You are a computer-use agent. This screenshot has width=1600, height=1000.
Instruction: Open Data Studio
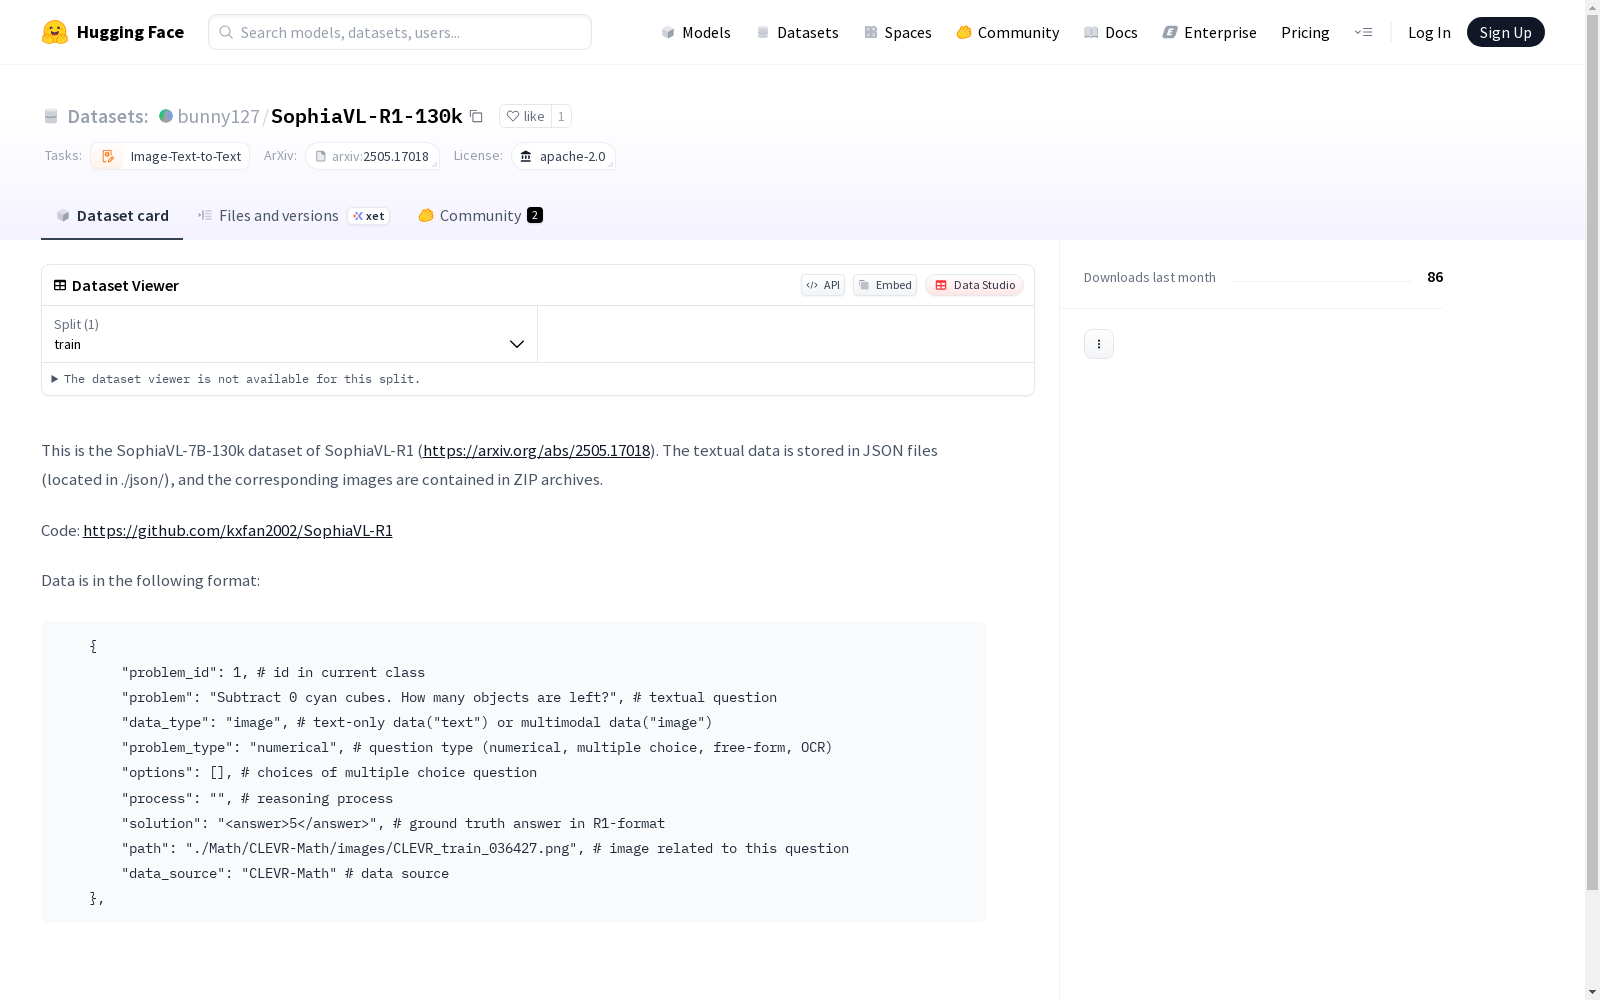(975, 285)
